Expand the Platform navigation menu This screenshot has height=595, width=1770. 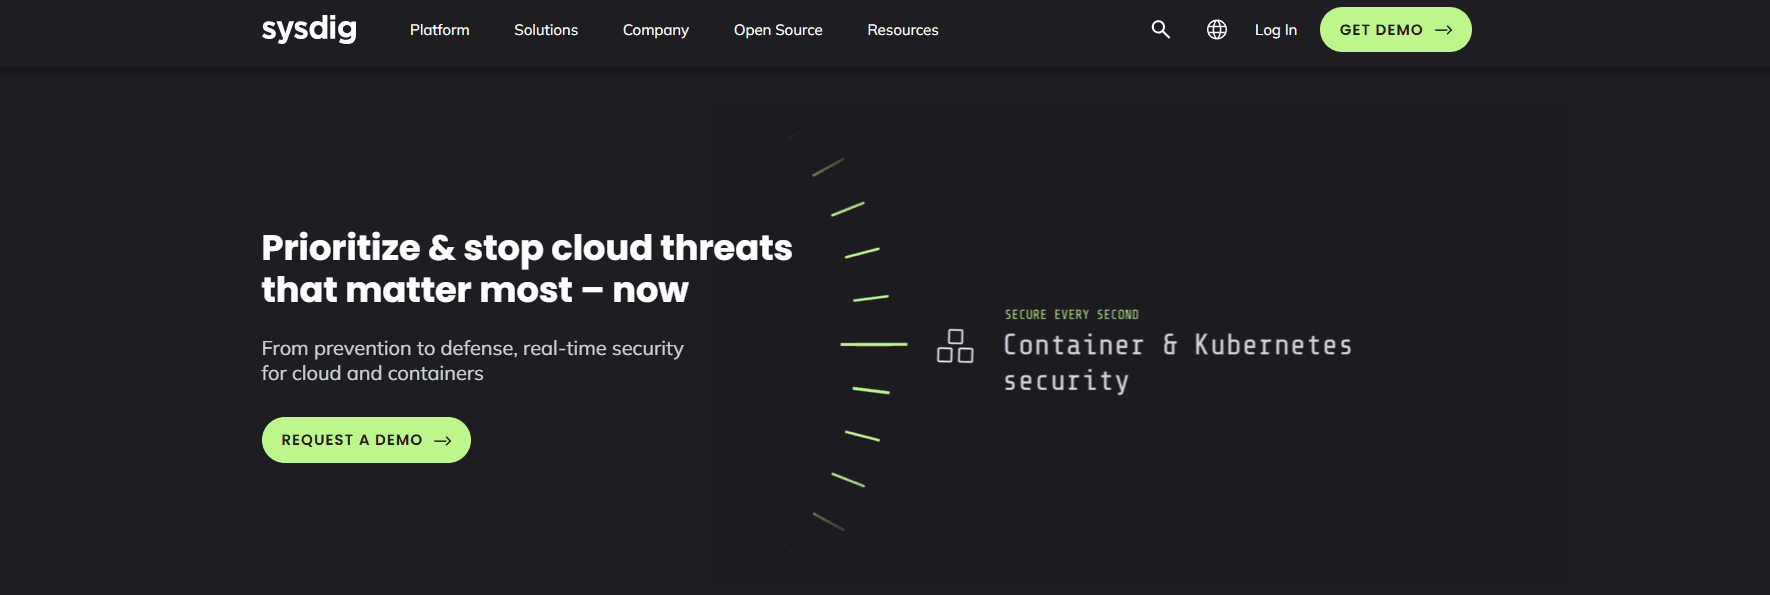[439, 30]
